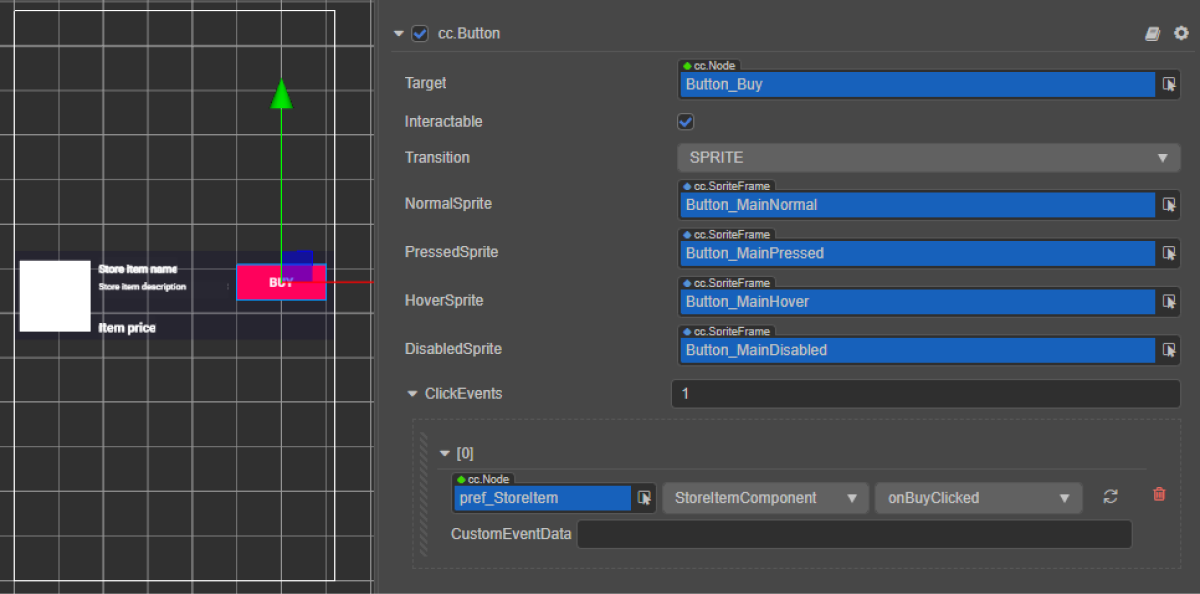Collapse the cc.Button component section
This screenshot has width=1200, height=594.
tap(399, 34)
